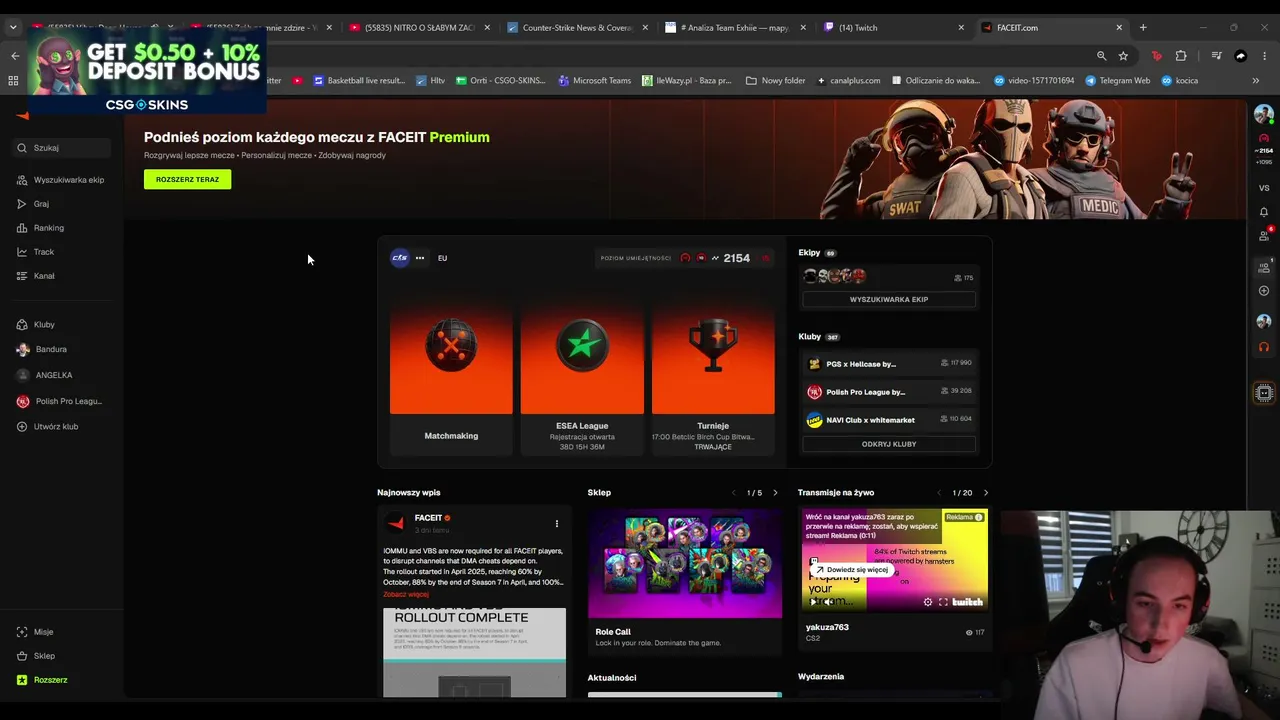Open the FACEIT post options menu
The height and width of the screenshot is (720, 1280).
(x=557, y=523)
